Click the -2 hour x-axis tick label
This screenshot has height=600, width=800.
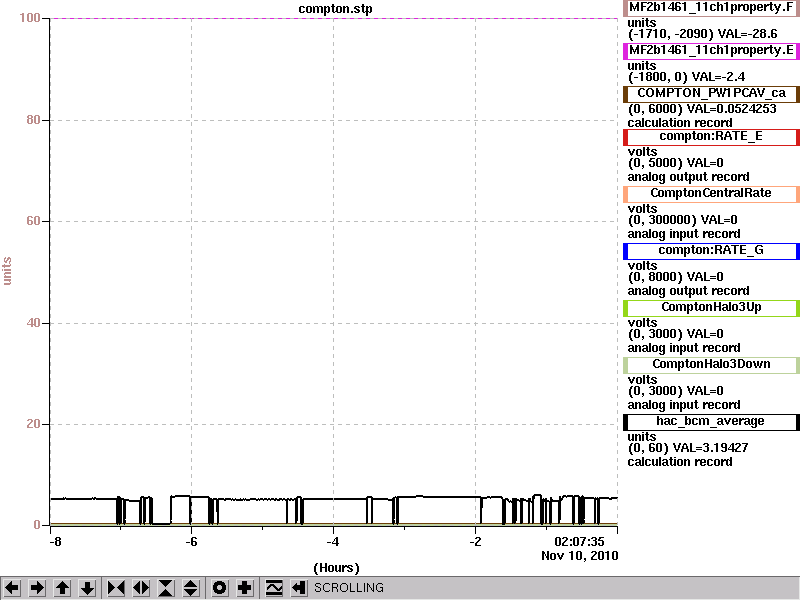click(475, 542)
